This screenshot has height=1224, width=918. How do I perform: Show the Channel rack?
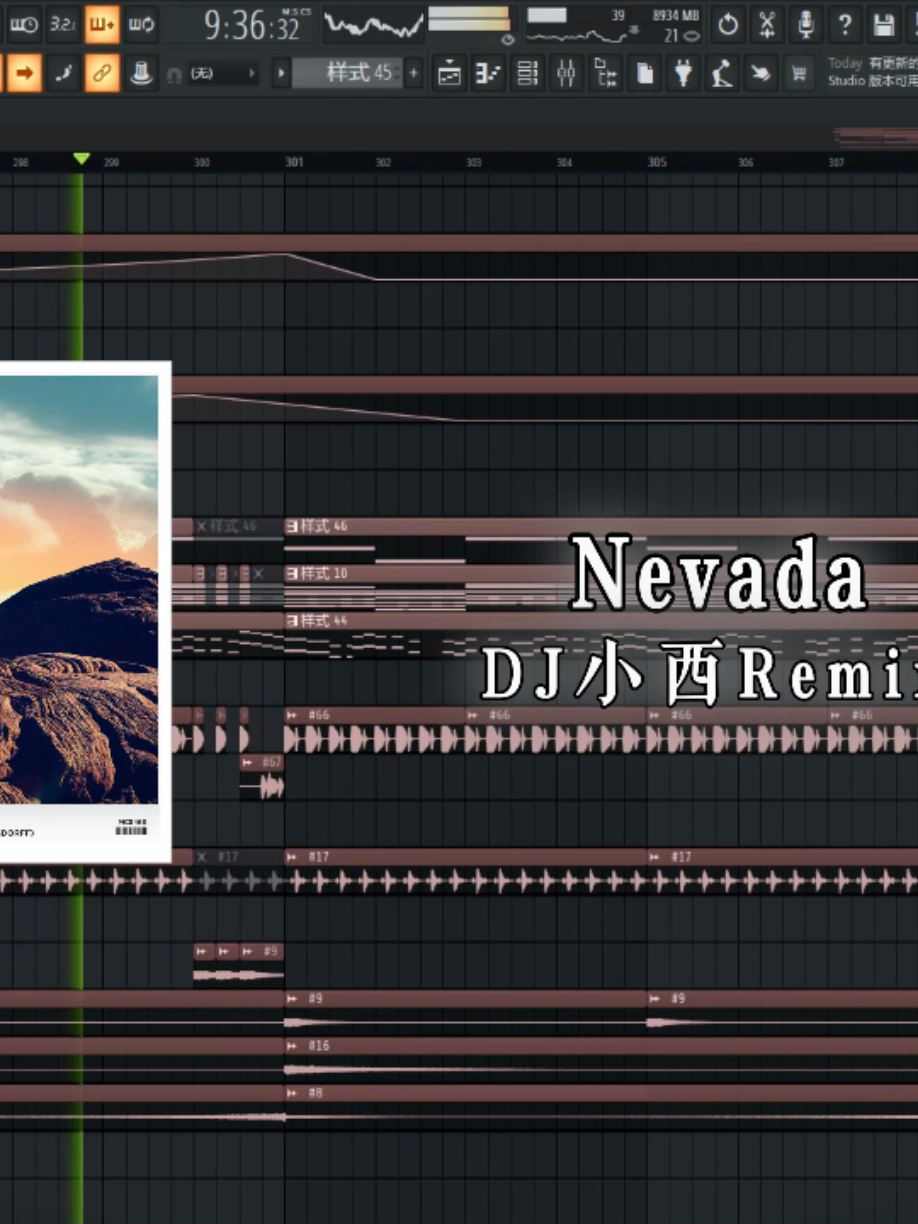(527, 73)
